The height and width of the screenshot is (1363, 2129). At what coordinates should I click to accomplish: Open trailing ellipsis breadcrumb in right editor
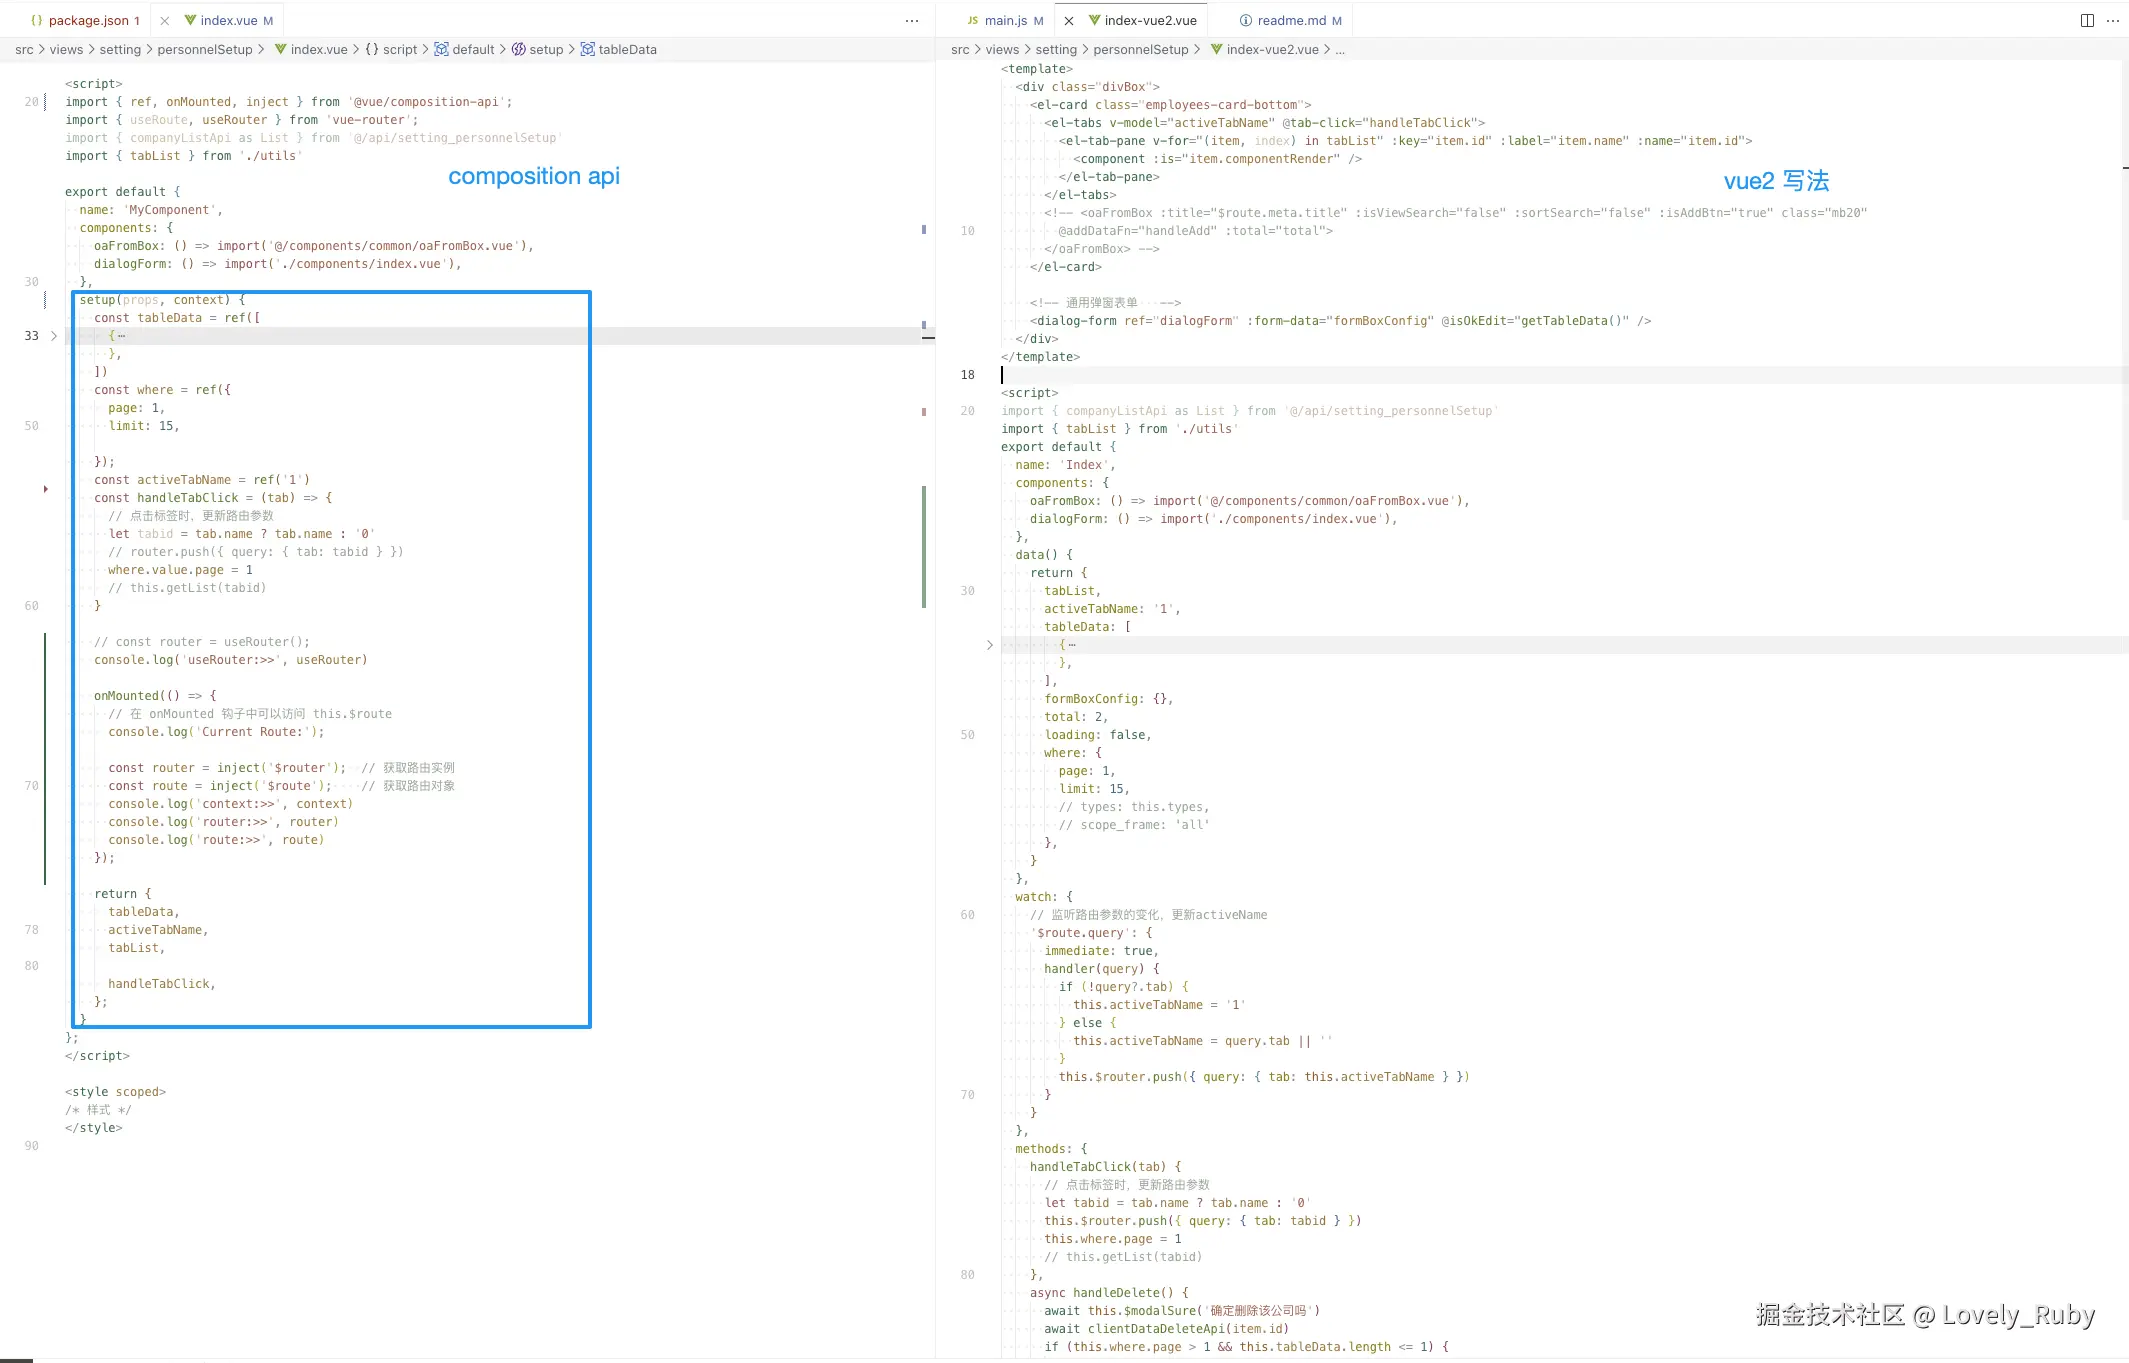tap(1340, 49)
